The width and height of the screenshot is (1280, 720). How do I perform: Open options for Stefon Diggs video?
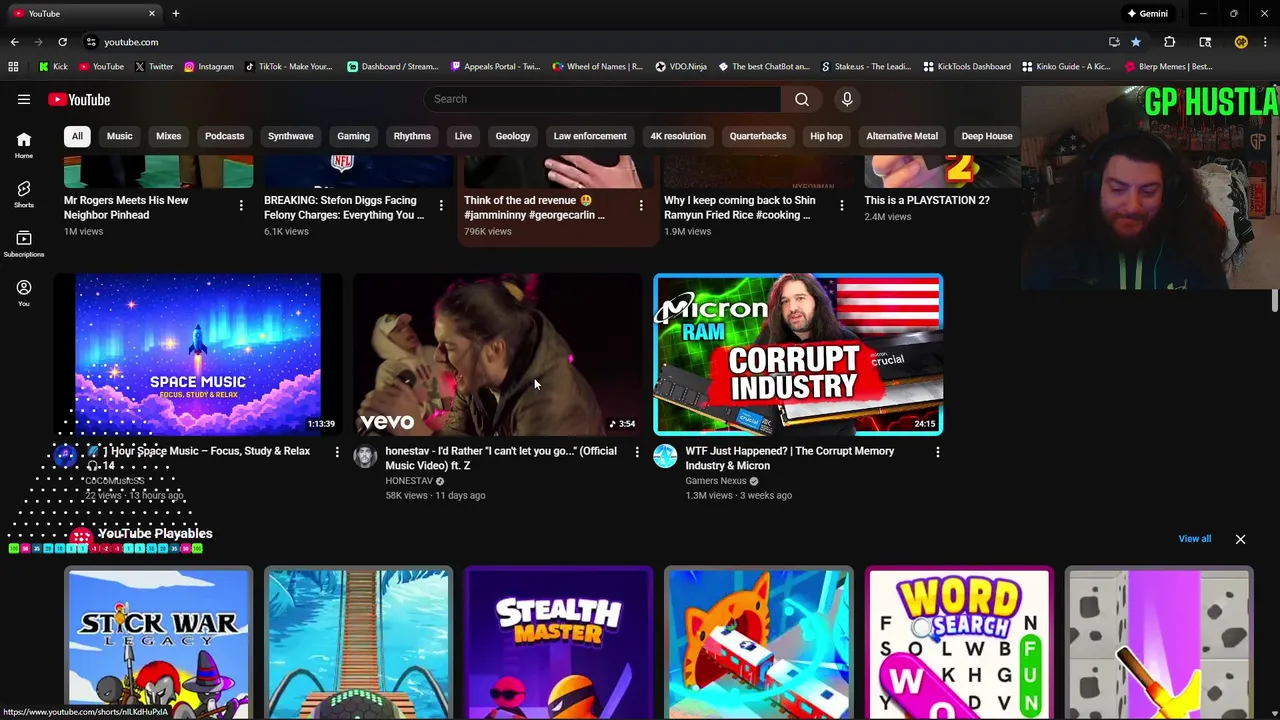(441, 206)
